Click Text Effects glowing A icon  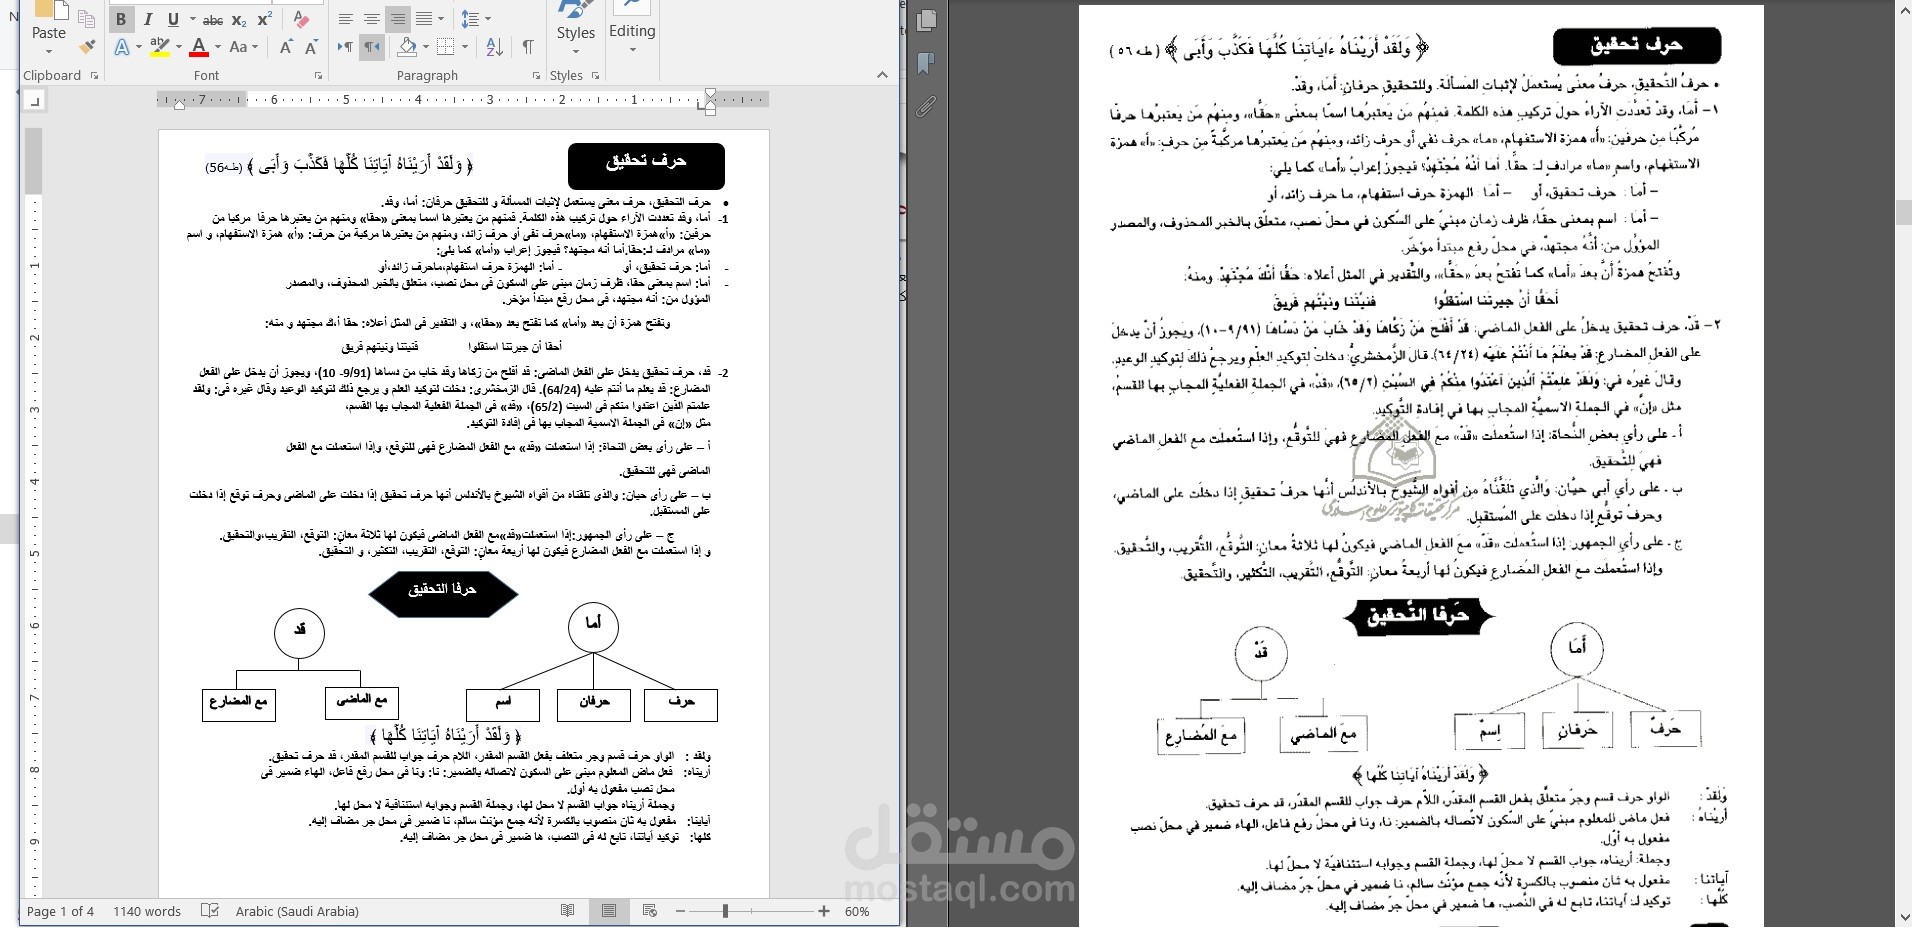pos(121,47)
